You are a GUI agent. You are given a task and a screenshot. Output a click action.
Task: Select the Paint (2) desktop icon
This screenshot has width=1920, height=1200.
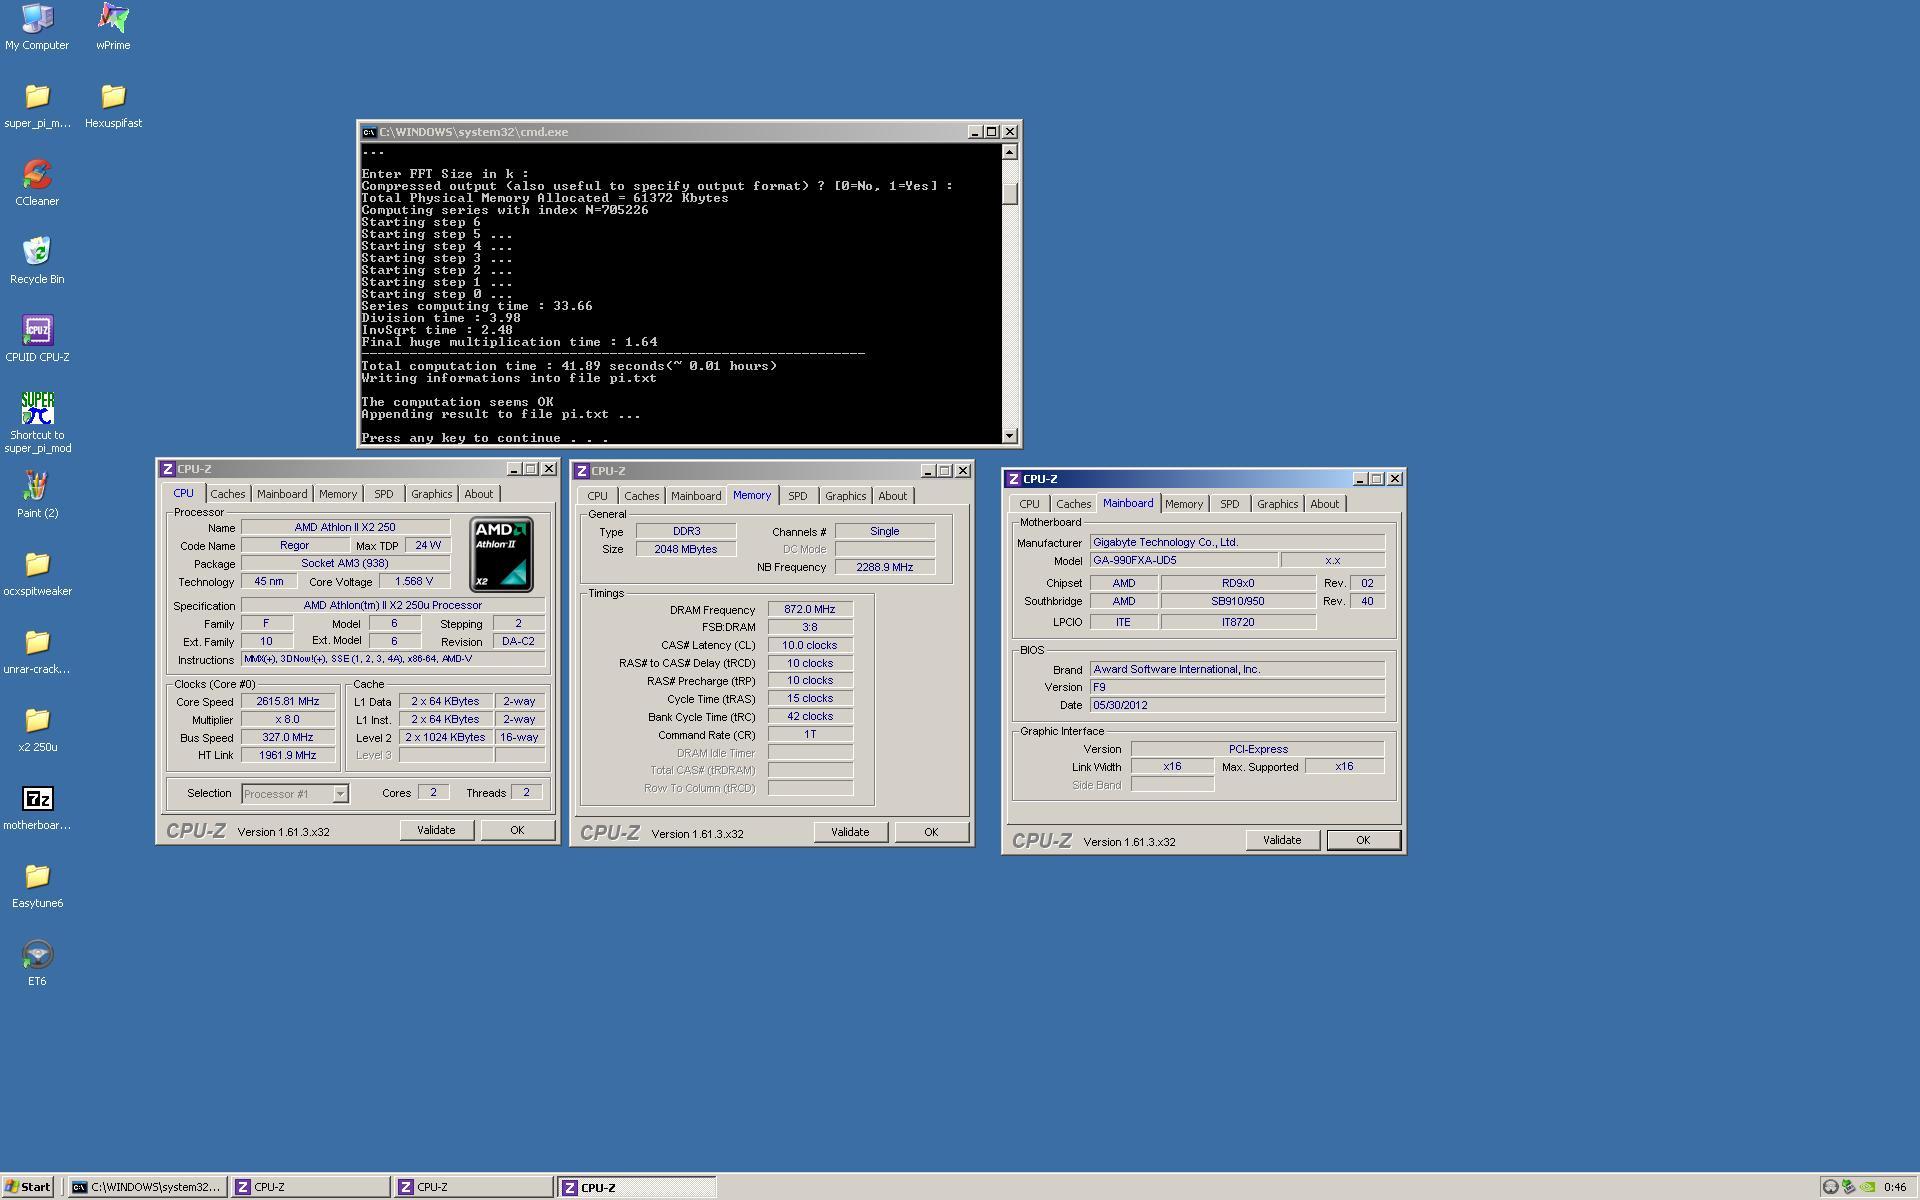(37, 495)
